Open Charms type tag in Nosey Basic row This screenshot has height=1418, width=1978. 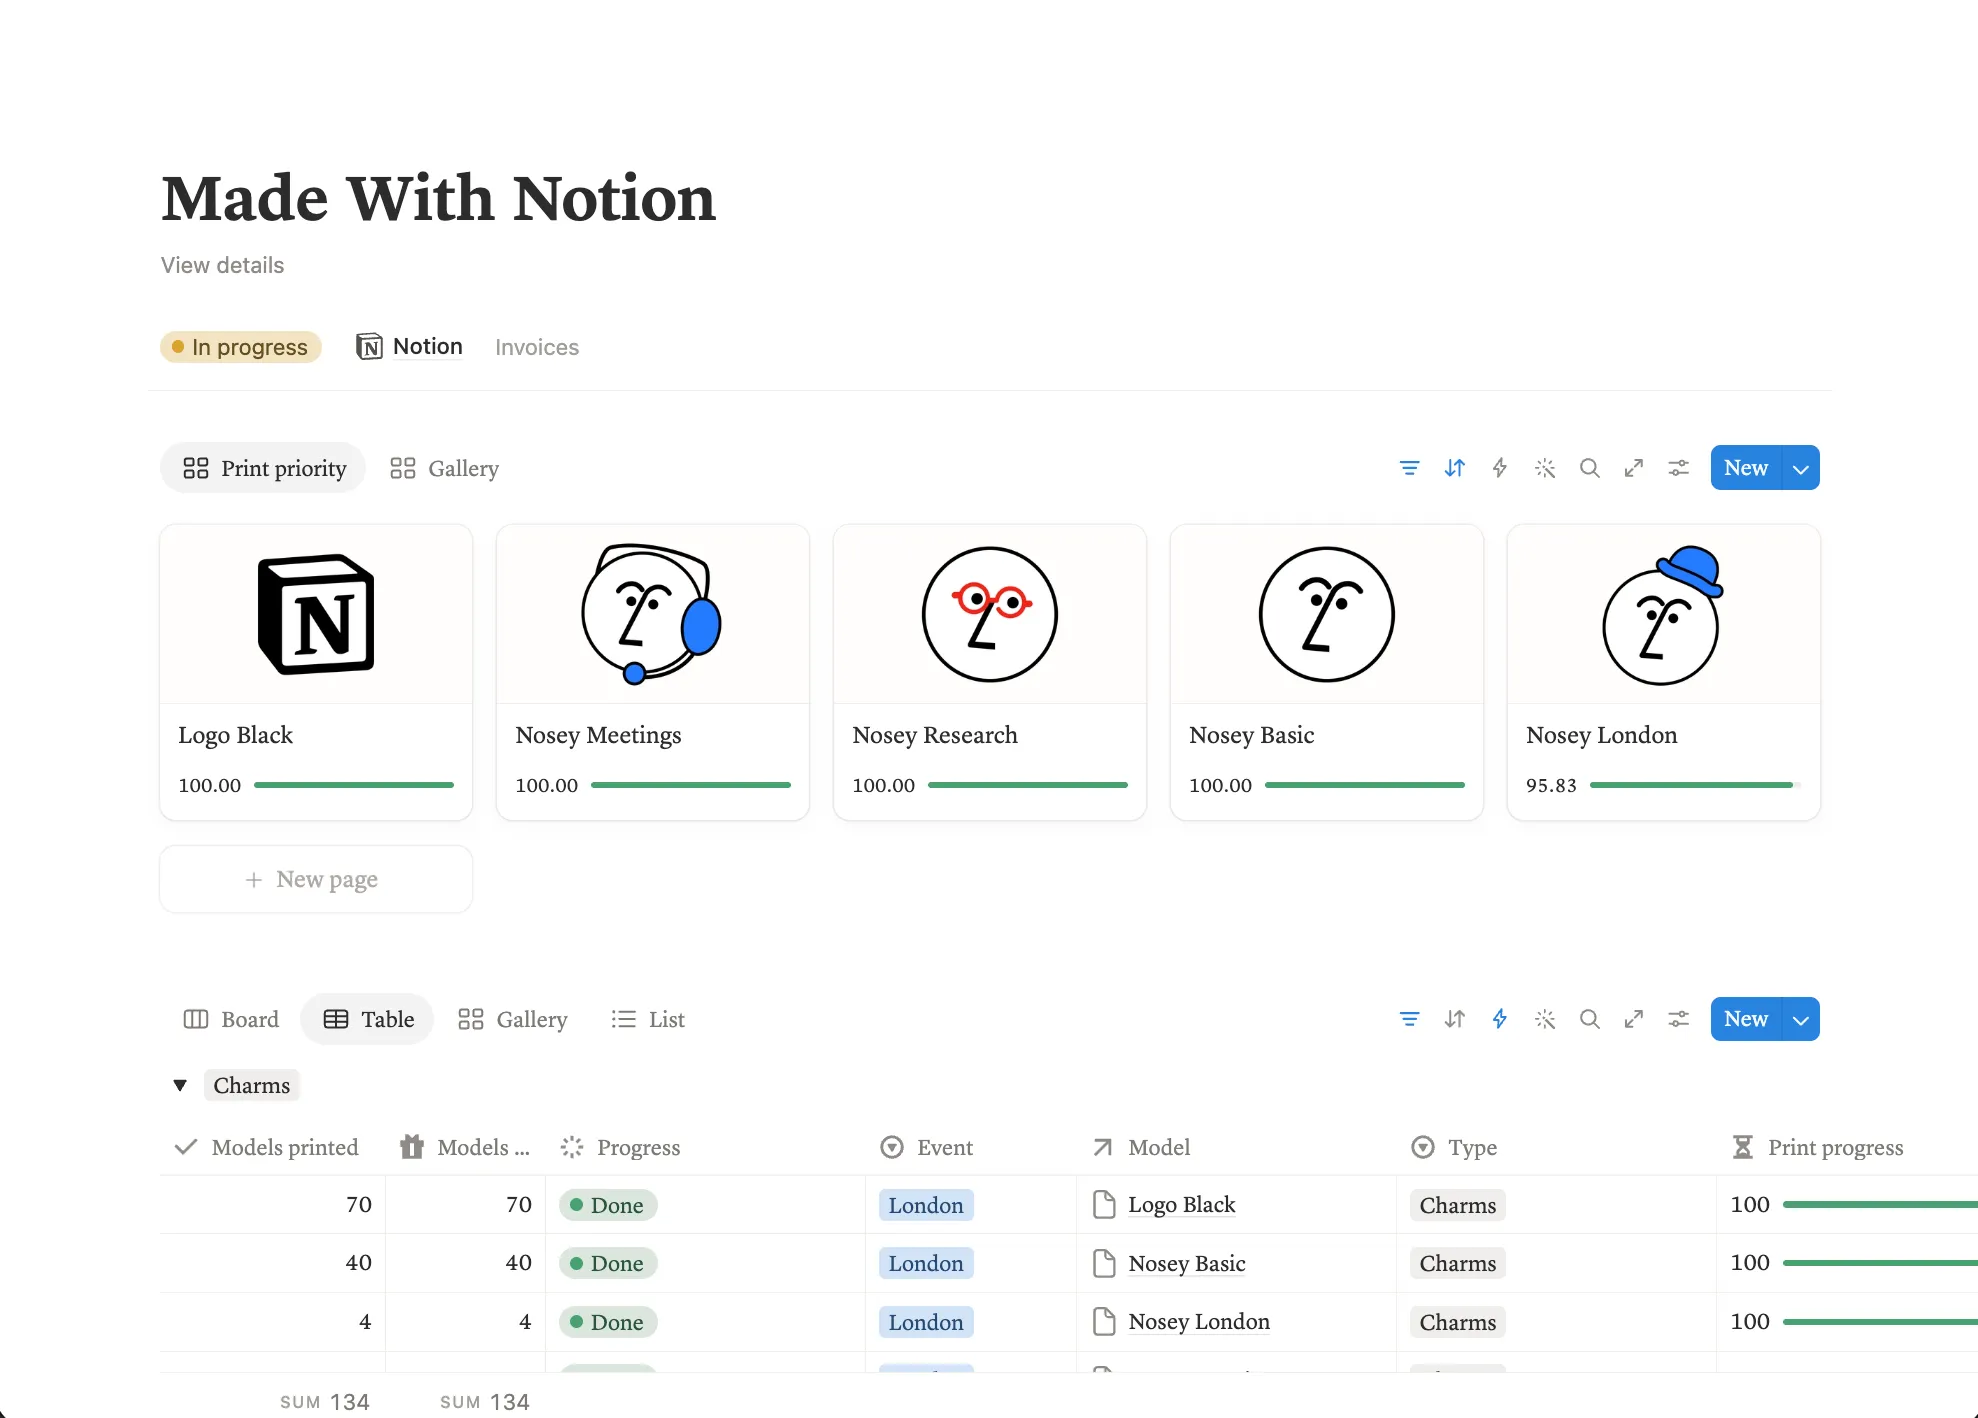tap(1458, 1263)
